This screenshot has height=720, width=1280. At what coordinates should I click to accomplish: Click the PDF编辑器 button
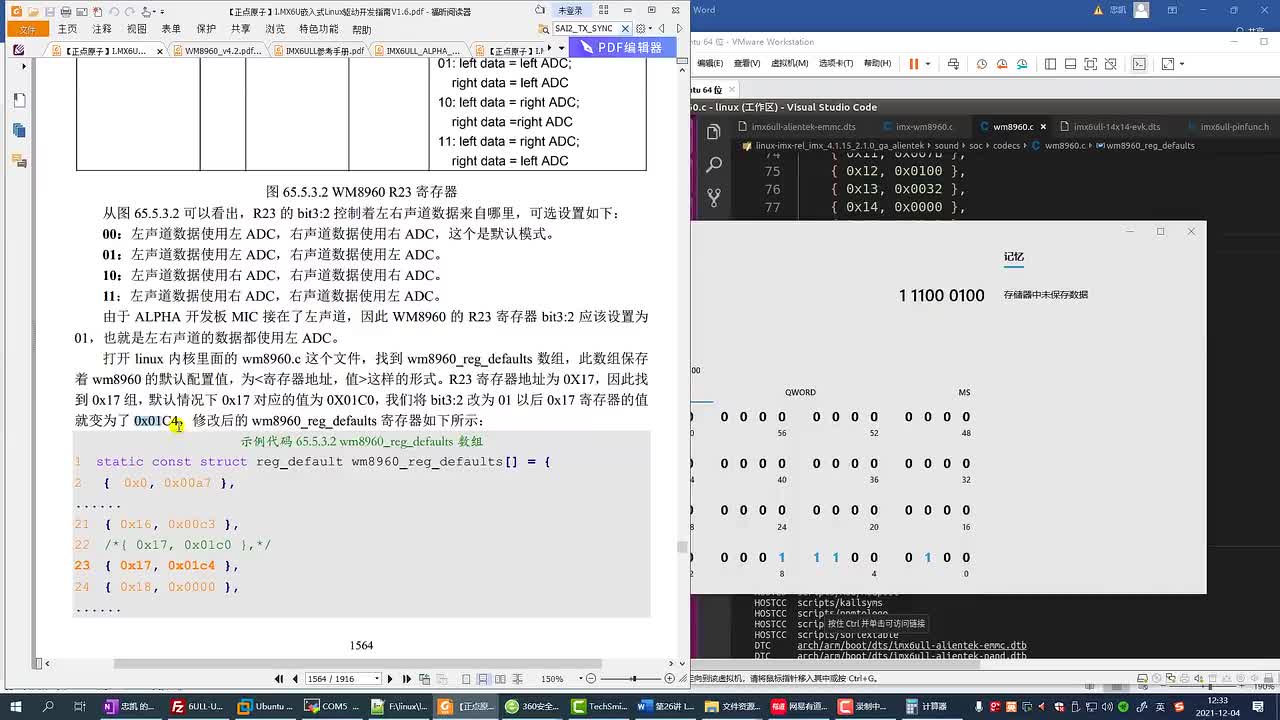(622, 47)
